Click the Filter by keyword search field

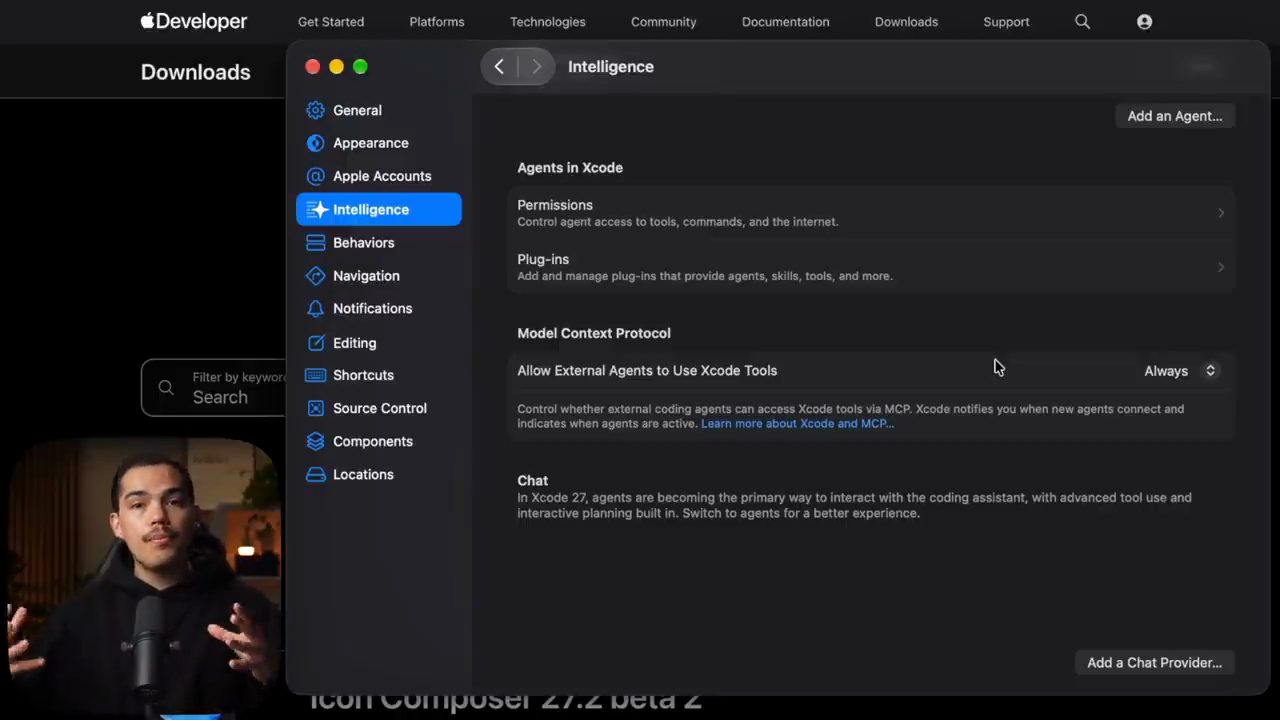214,388
